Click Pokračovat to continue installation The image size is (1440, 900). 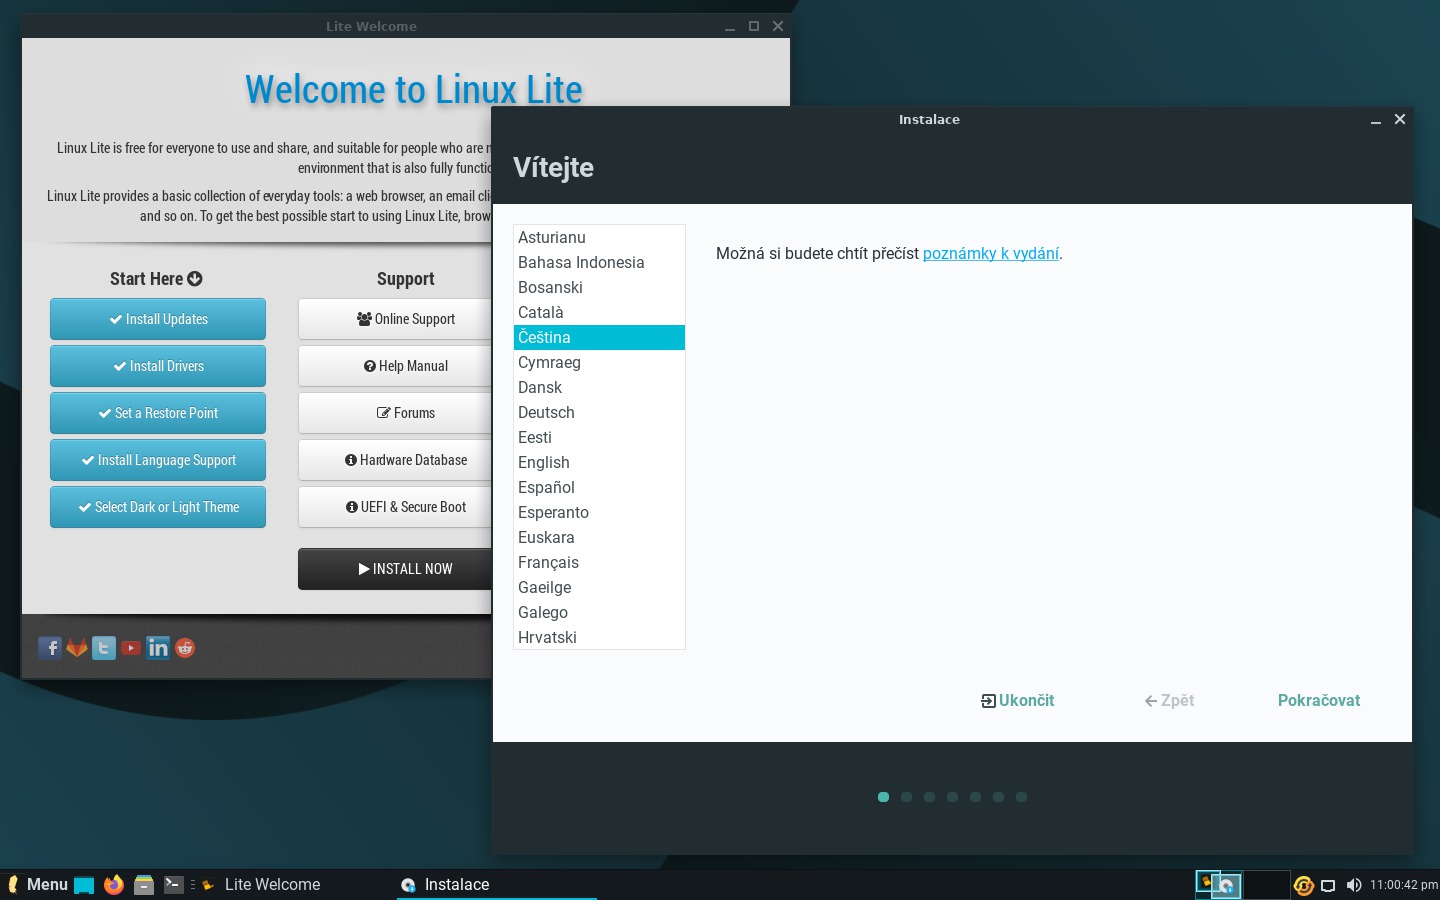(1319, 701)
